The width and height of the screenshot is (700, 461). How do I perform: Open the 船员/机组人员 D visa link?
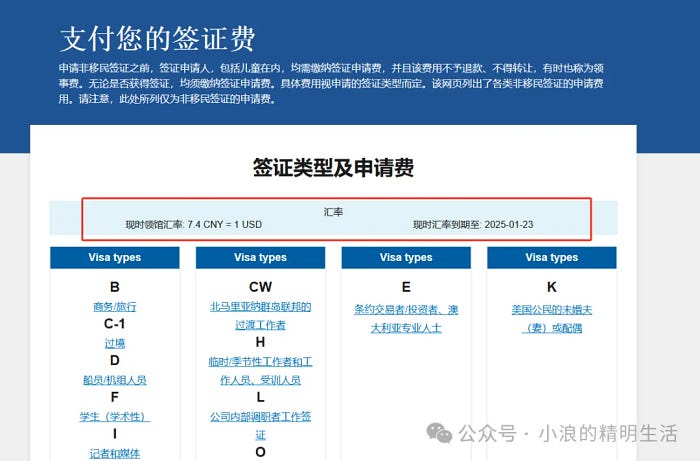(x=115, y=380)
